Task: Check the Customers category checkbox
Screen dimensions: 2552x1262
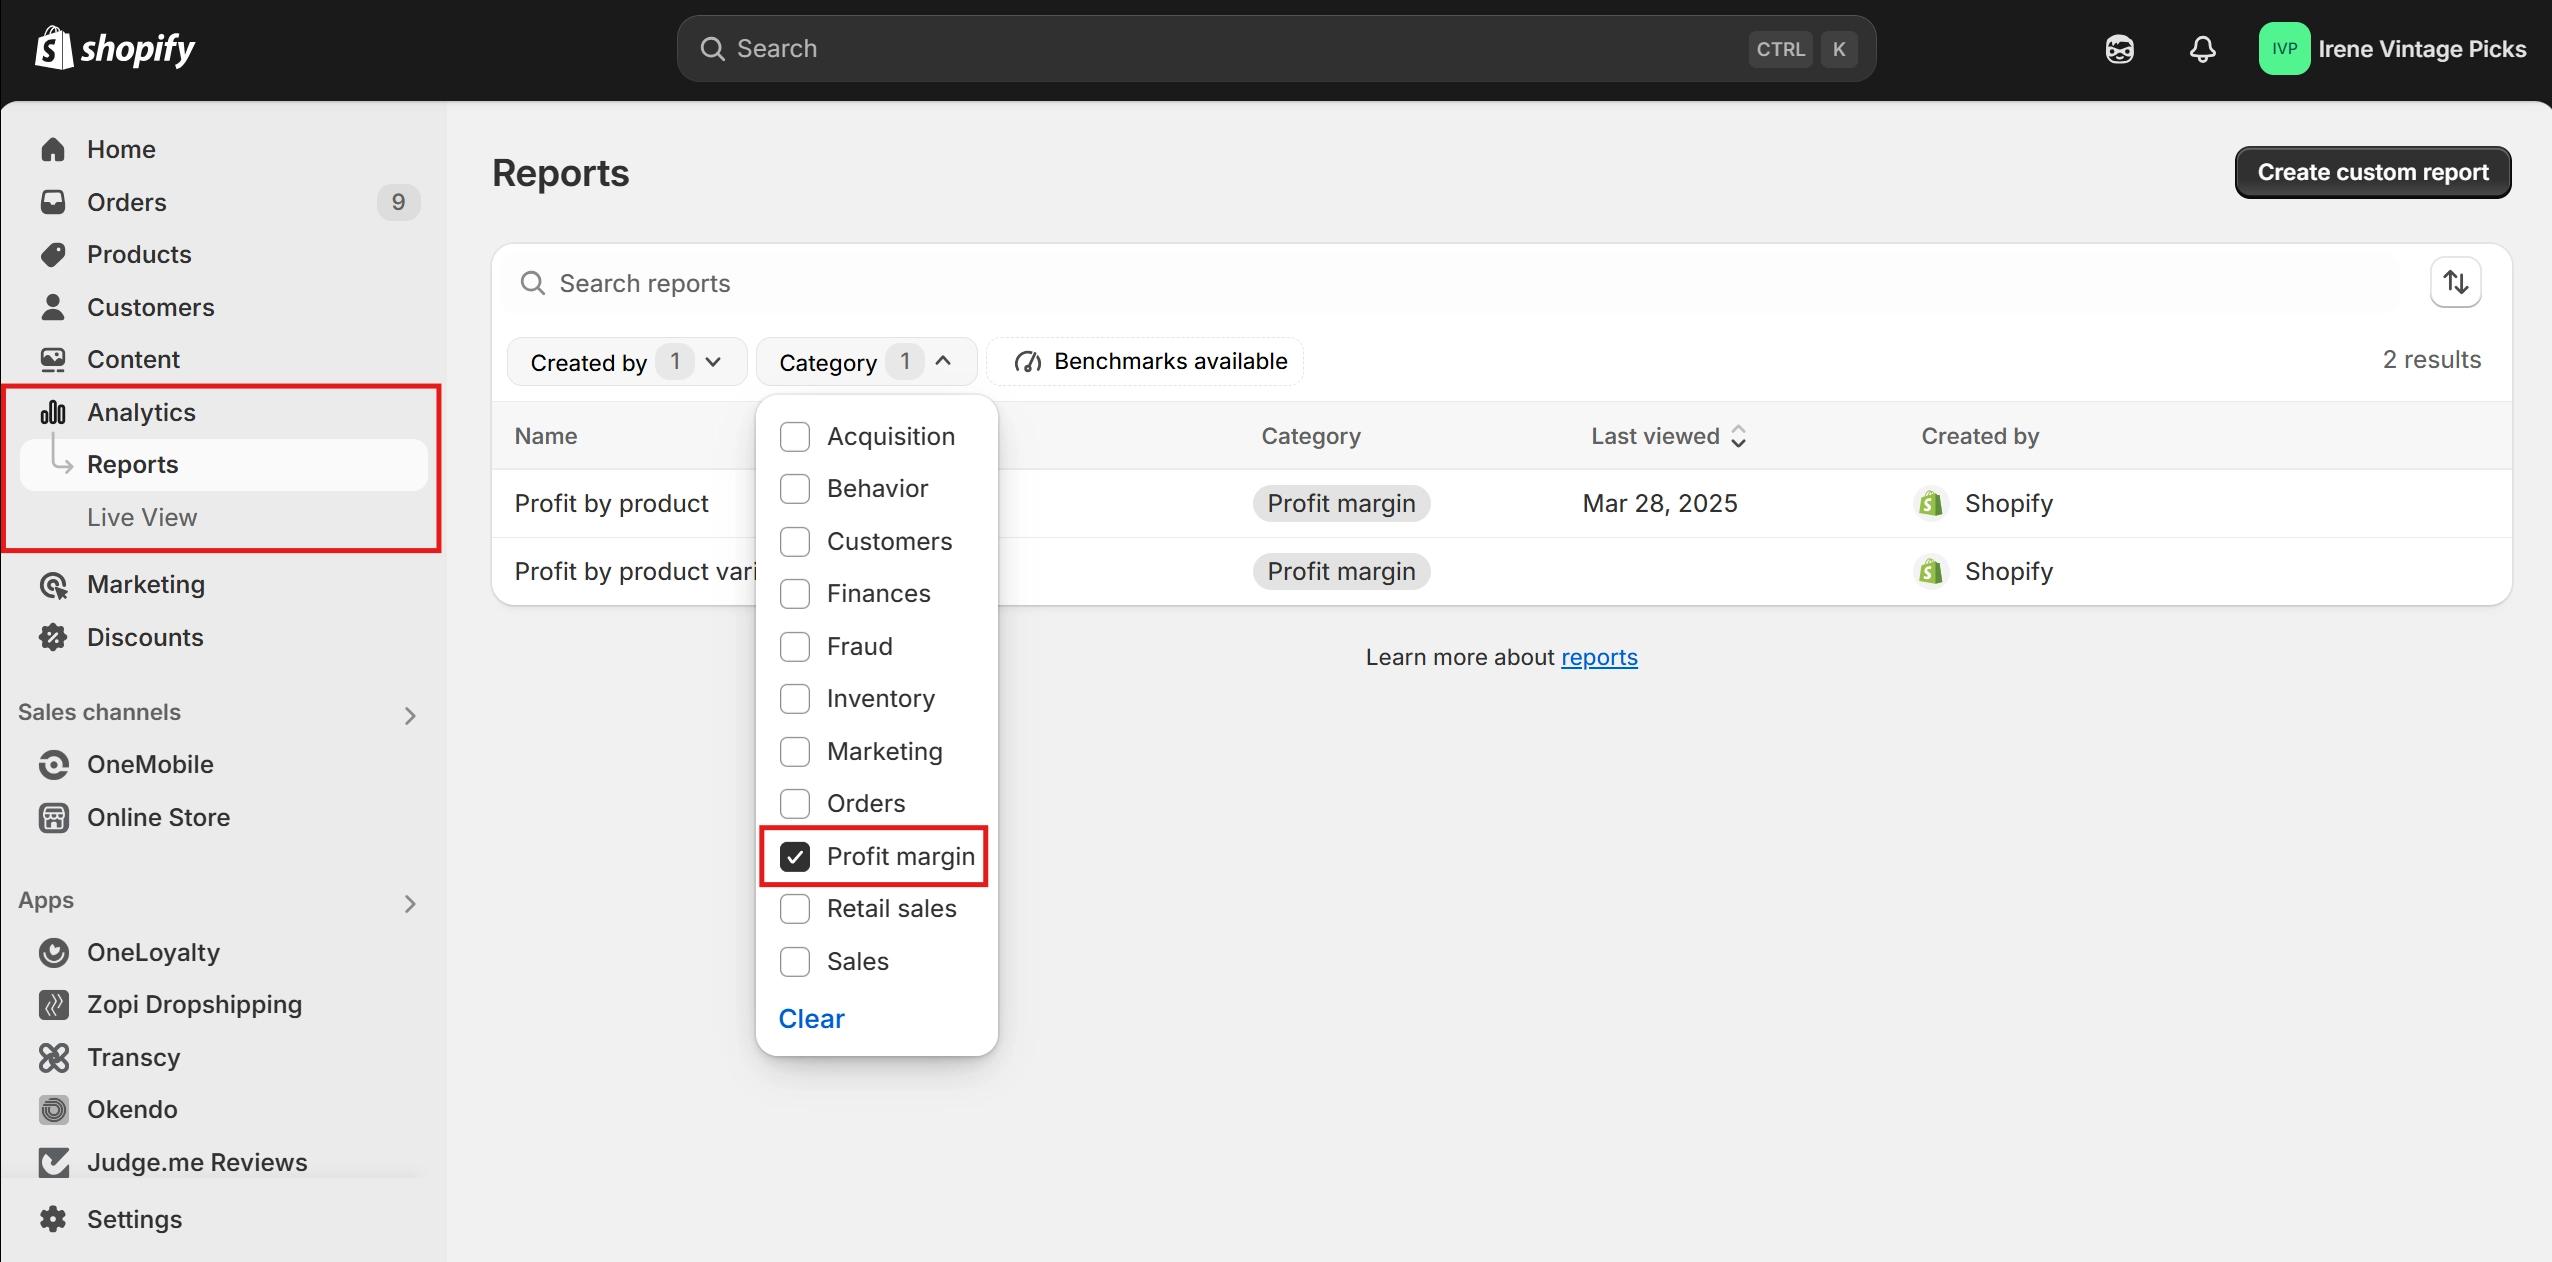Action: pyautogui.click(x=795, y=542)
